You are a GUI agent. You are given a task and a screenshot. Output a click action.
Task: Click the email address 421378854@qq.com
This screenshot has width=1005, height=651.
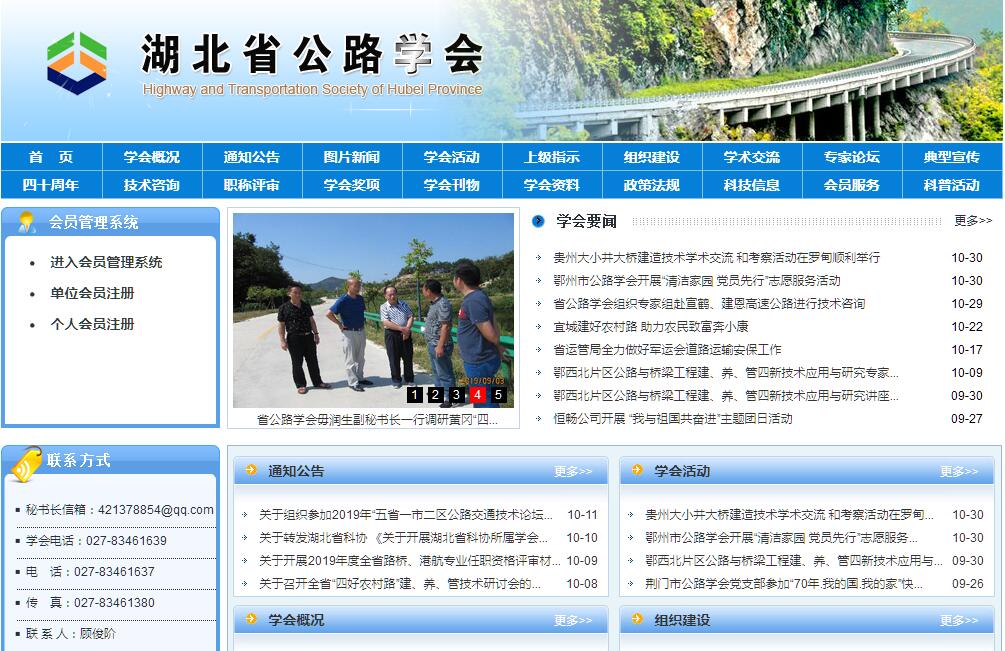(156, 509)
